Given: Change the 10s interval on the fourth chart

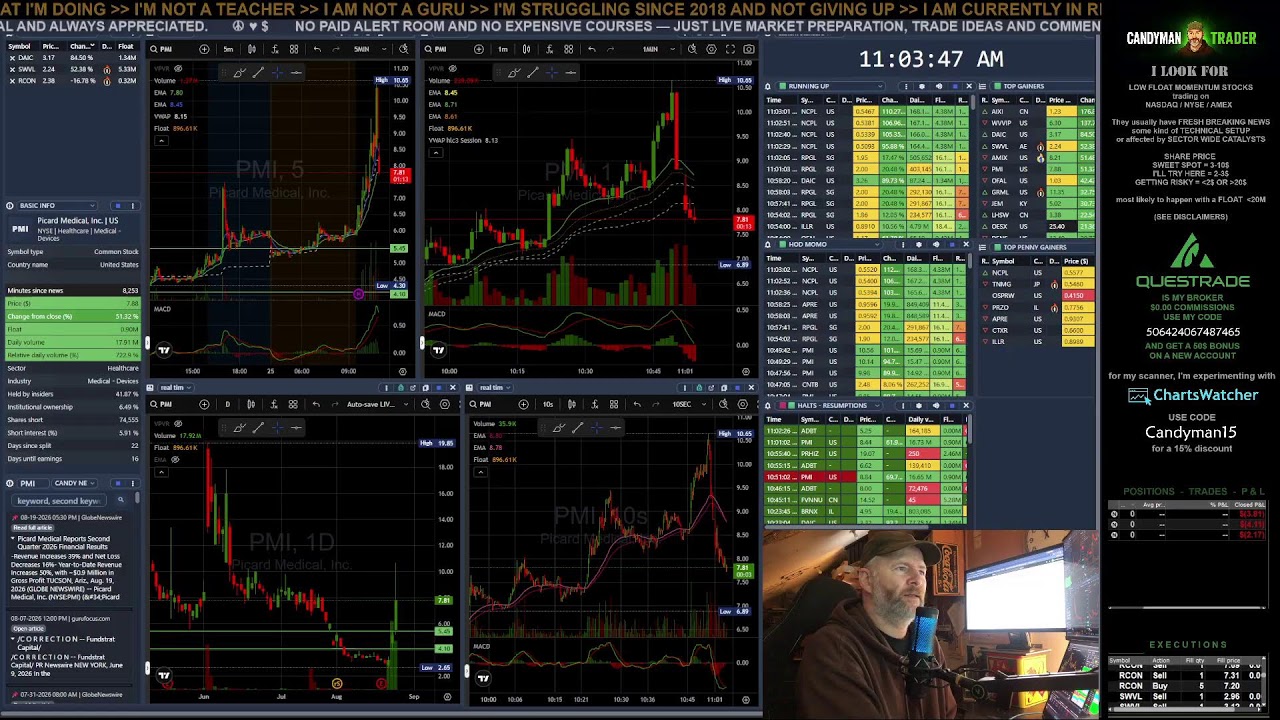Looking at the screenshot, I should coord(548,404).
